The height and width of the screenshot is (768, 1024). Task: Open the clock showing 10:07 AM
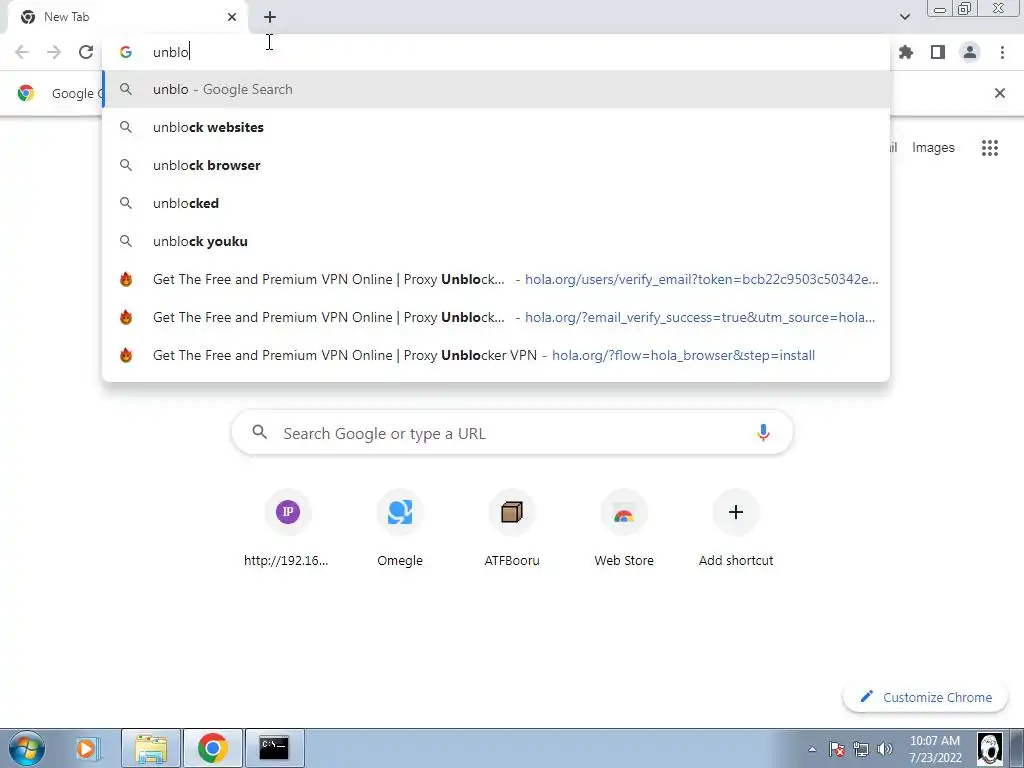point(935,749)
